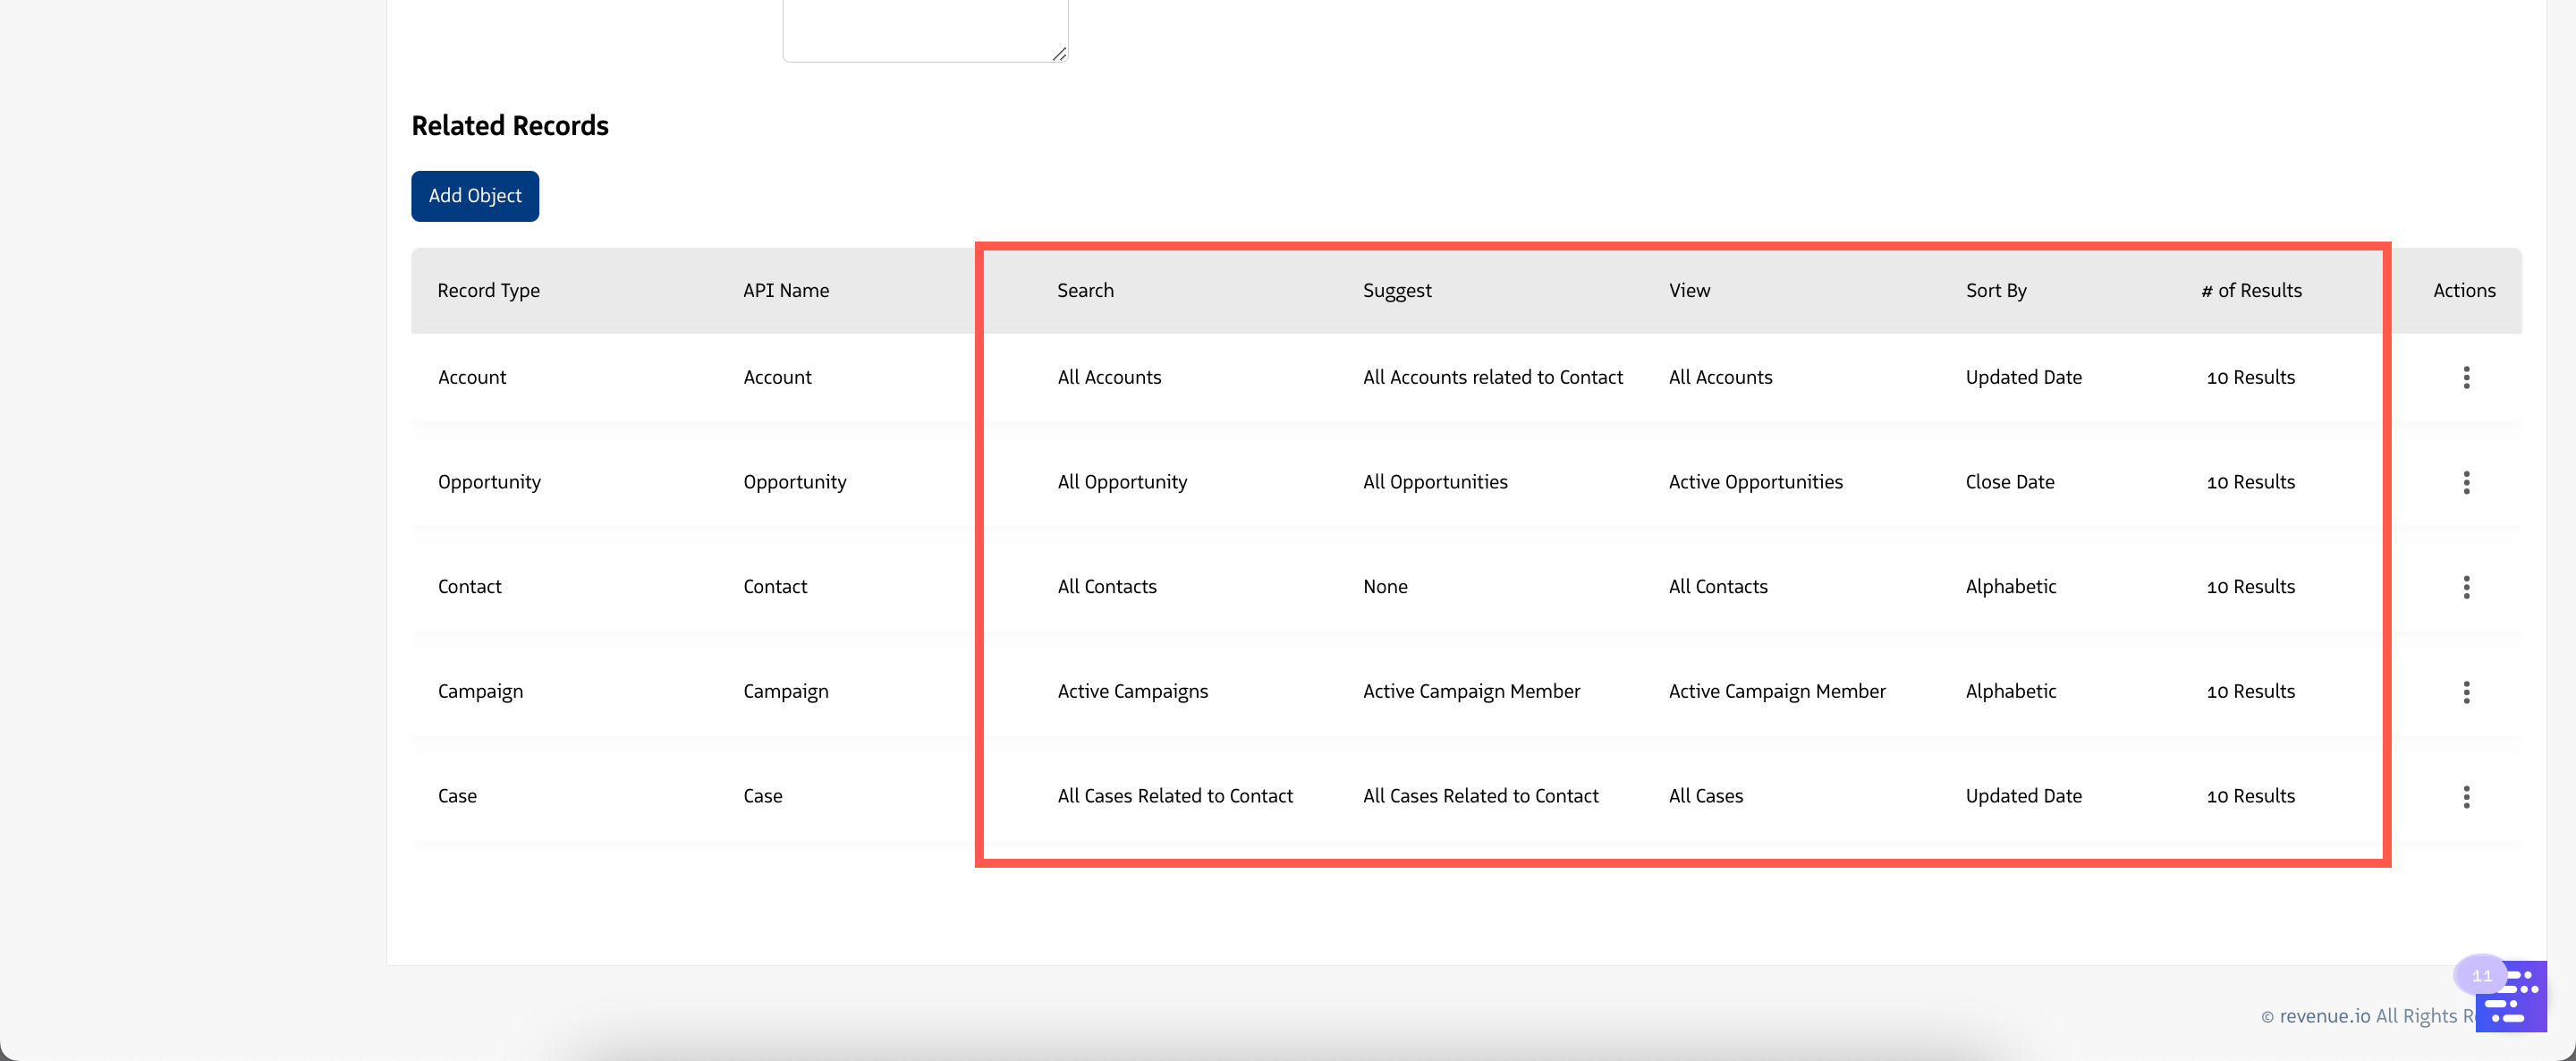
Task: Click the revenue.io copyright footer text
Action: 2366,1016
